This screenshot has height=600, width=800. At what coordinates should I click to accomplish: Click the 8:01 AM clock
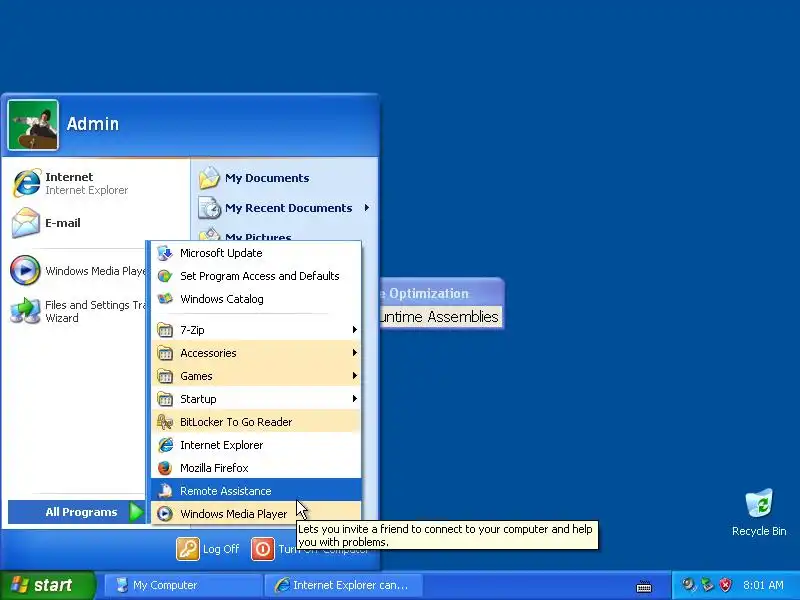tap(763, 585)
